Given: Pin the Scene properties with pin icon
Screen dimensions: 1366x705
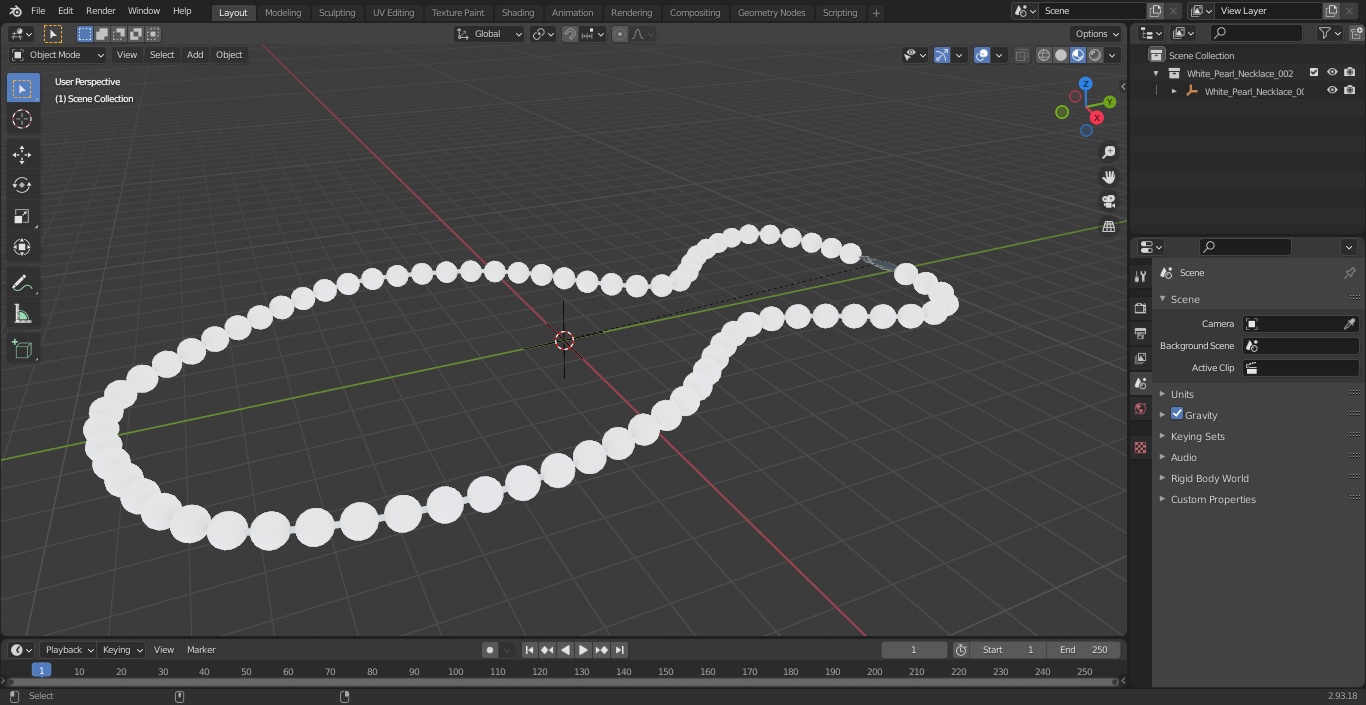Looking at the screenshot, I should [x=1349, y=273].
